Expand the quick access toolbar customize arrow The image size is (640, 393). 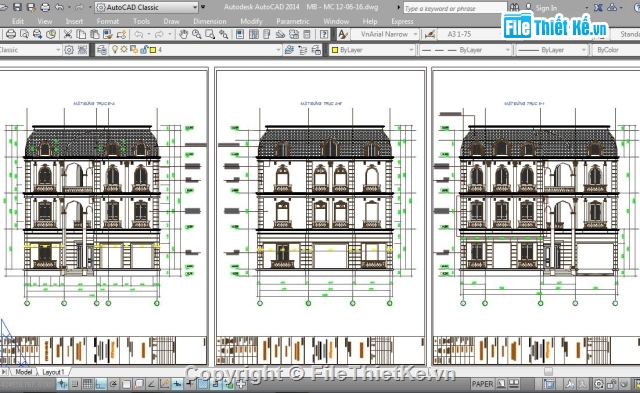203,7
